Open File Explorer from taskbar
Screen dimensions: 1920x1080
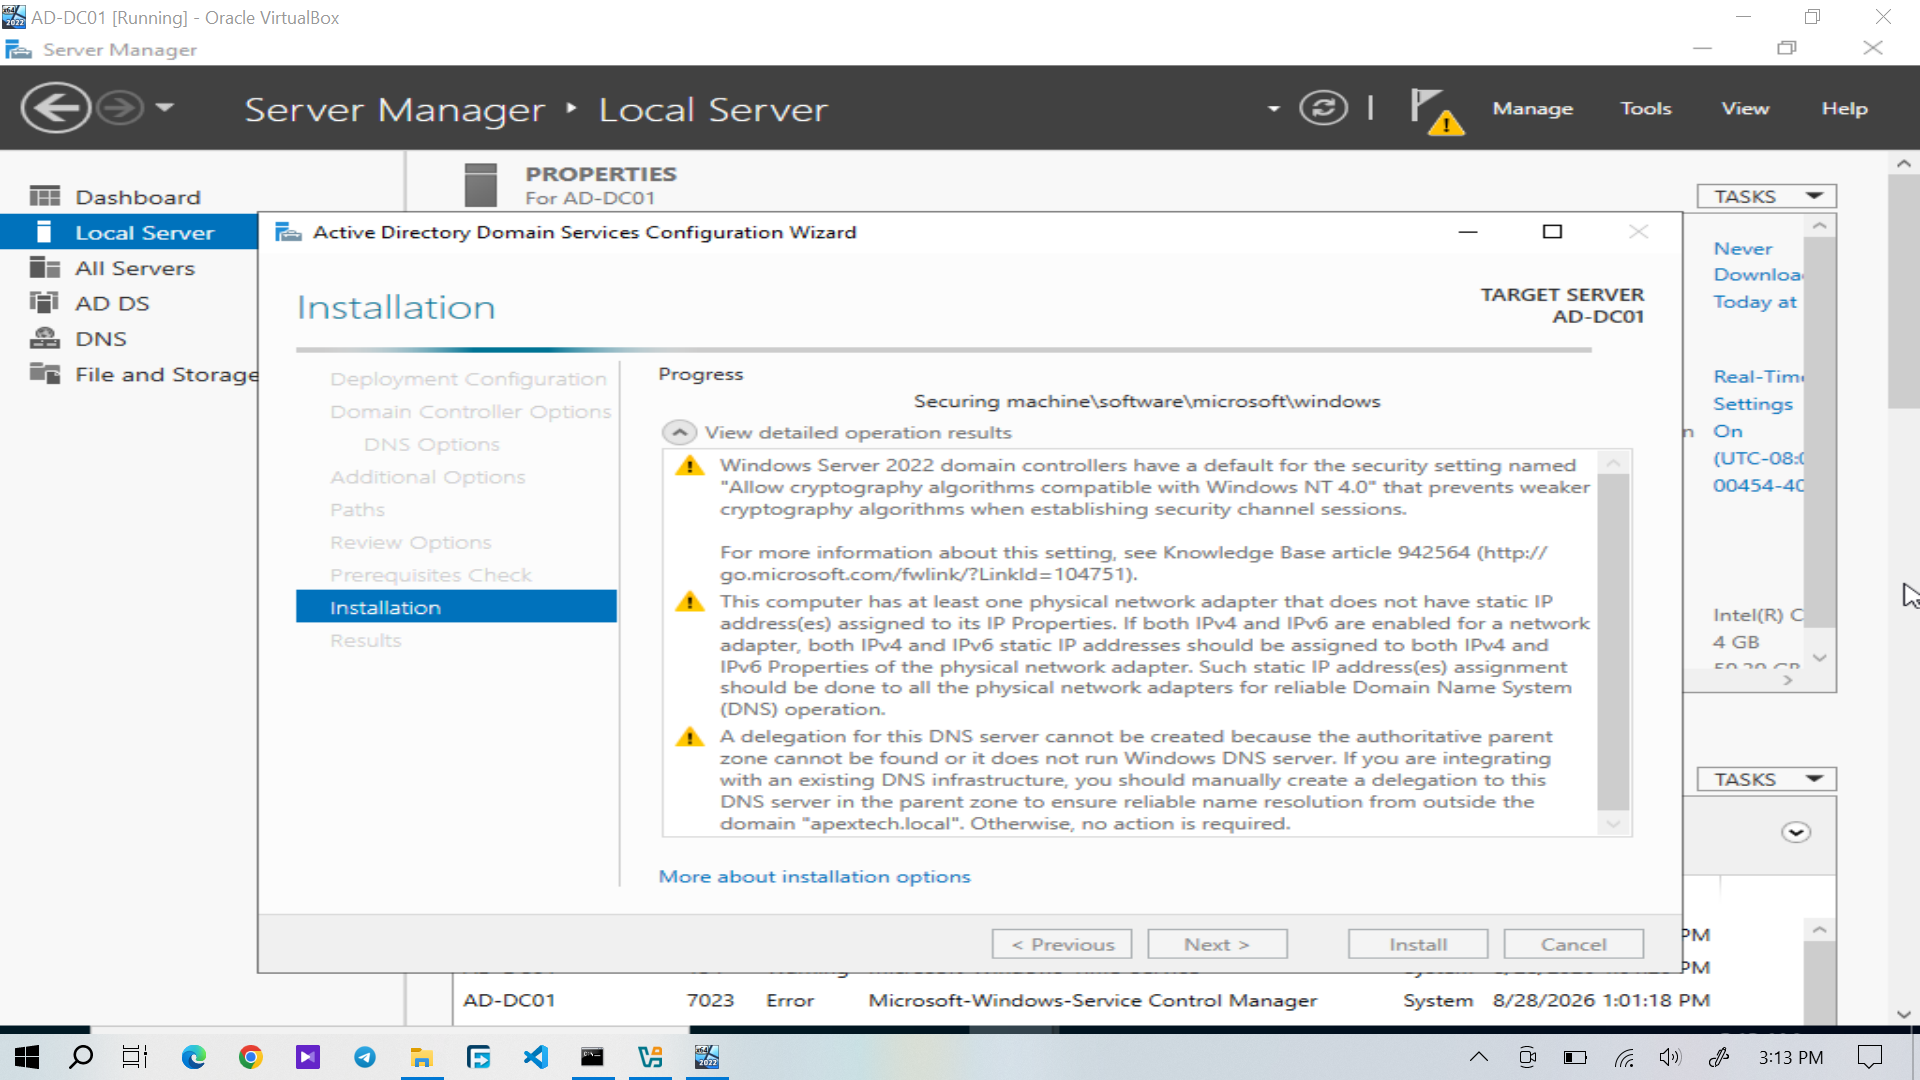pyautogui.click(x=422, y=1057)
